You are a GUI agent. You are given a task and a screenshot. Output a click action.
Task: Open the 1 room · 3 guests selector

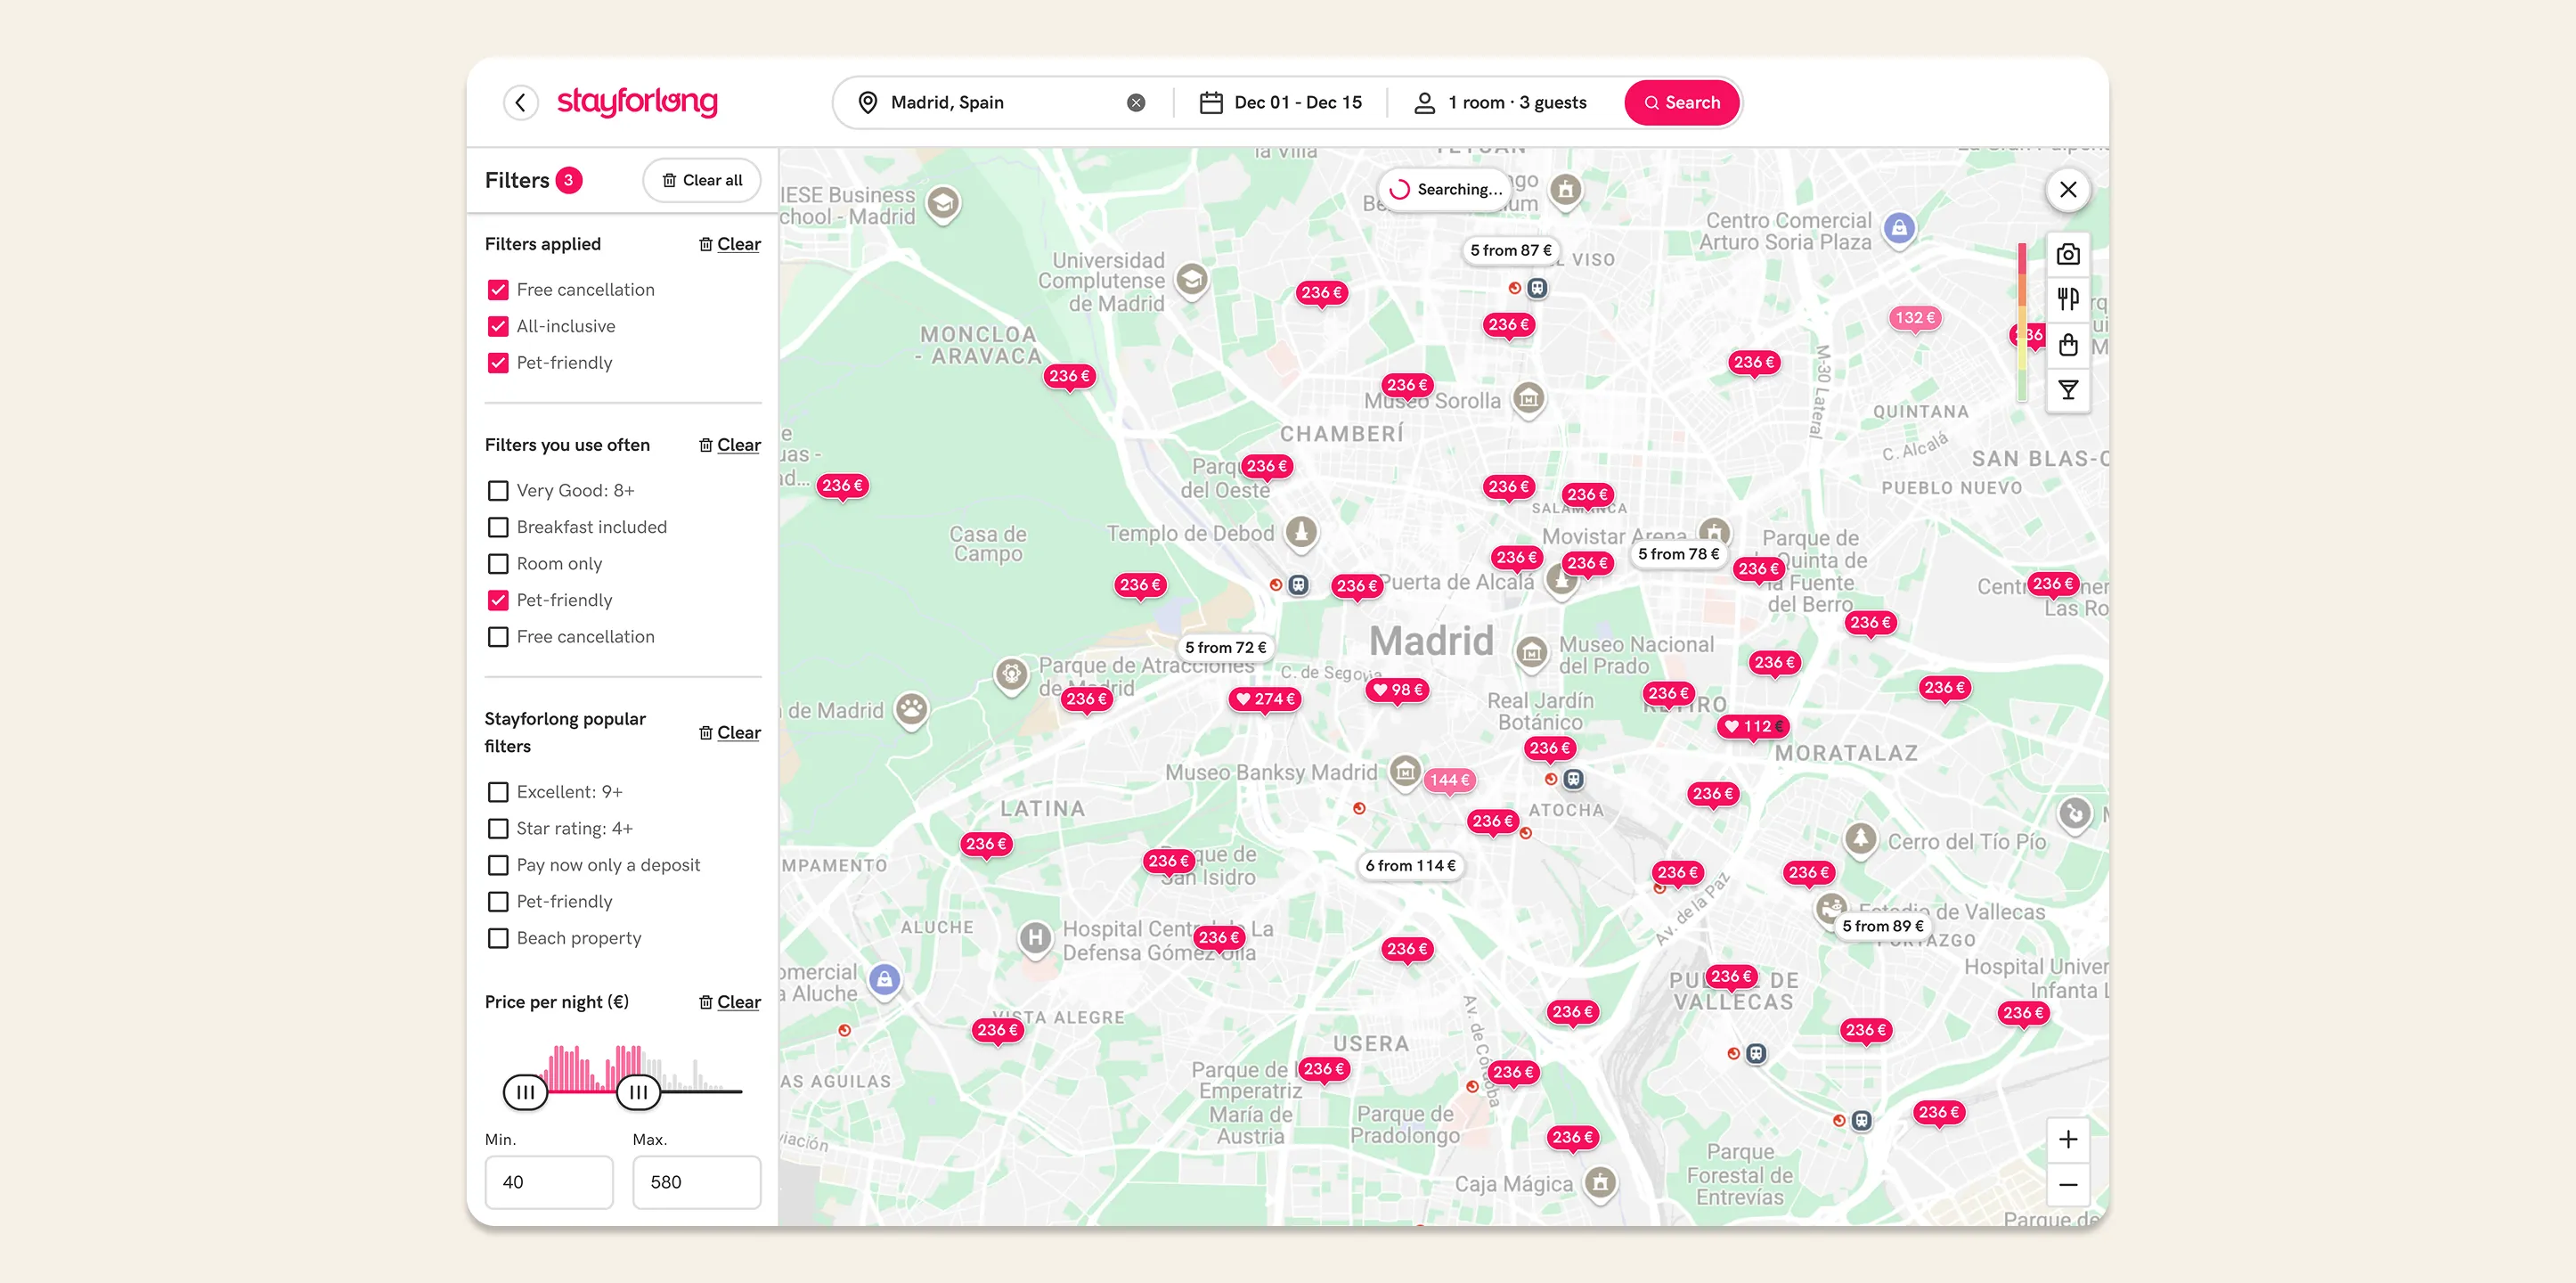(x=1500, y=102)
